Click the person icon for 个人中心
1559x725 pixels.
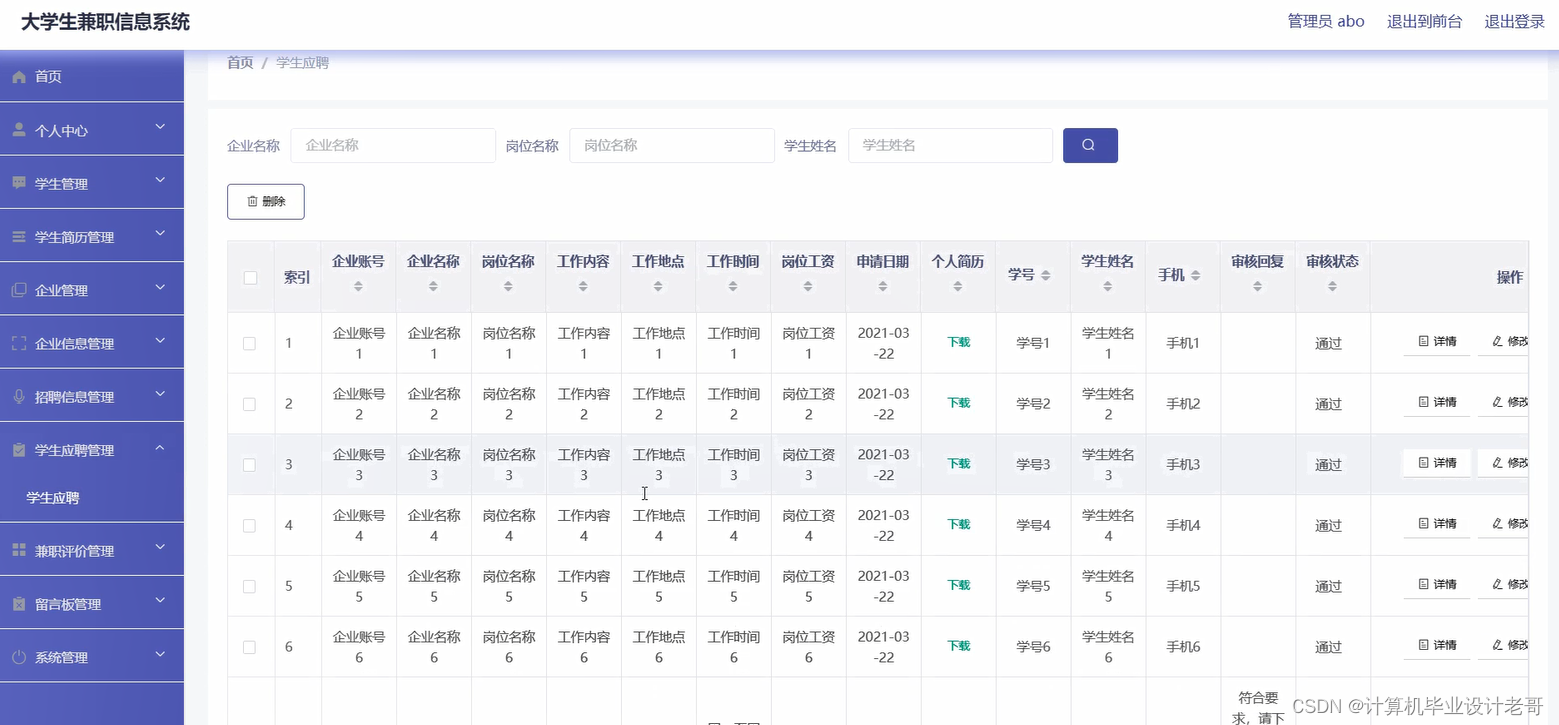[19, 130]
